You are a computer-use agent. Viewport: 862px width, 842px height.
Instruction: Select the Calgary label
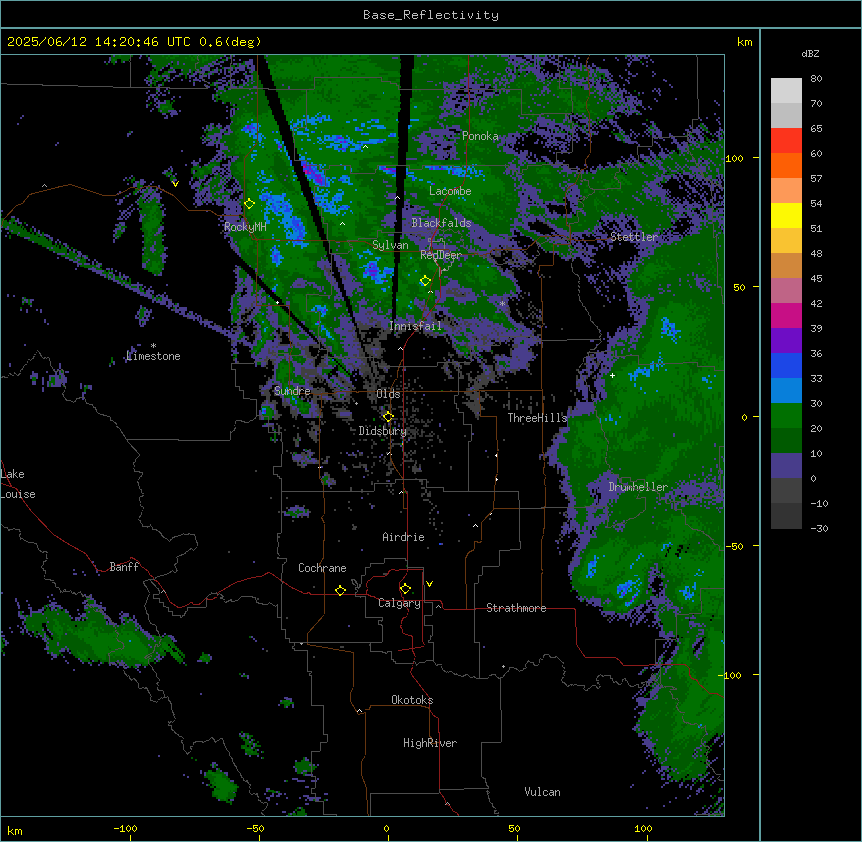tap(399, 603)
